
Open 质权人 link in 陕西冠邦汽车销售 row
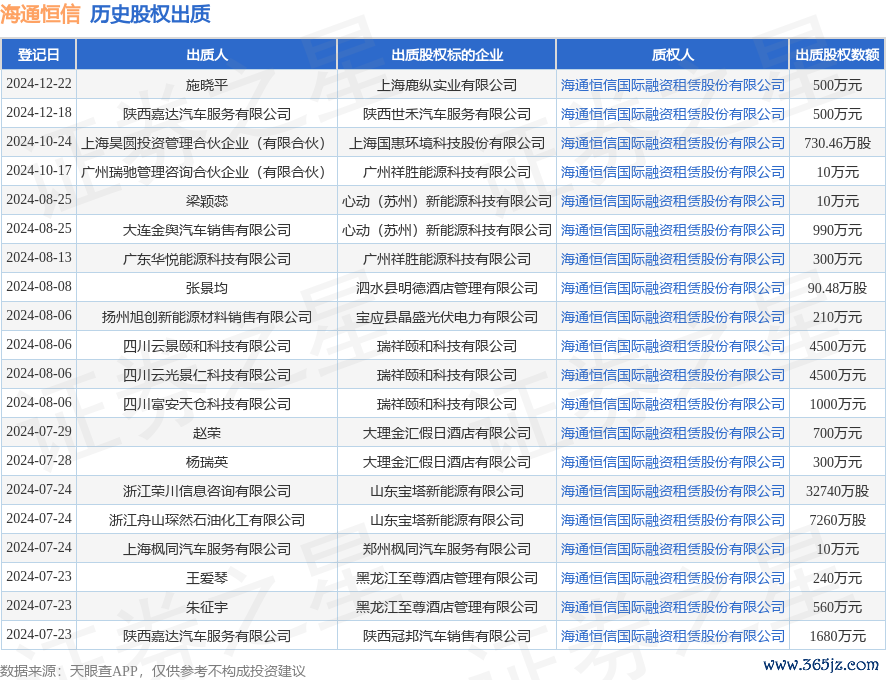(x=672, y=636)
